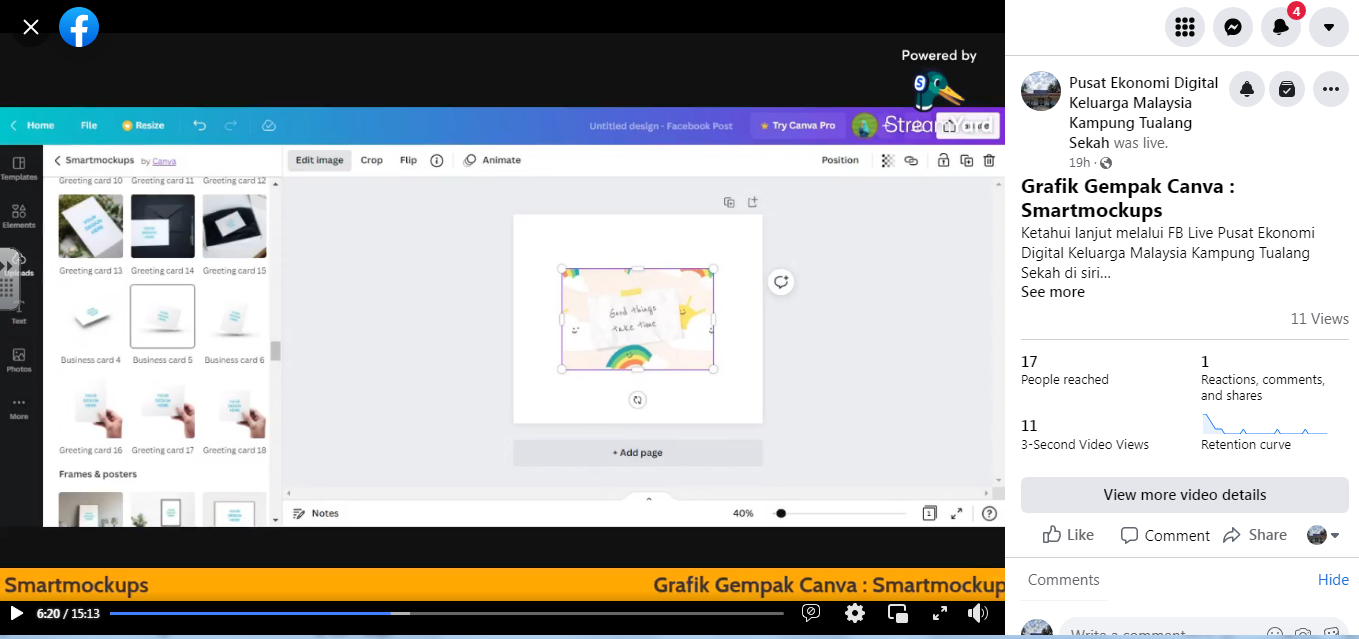Viewport: 1359px width, 639px height.
Task: Click Animate in Canva toolbar
Action: 492,160
